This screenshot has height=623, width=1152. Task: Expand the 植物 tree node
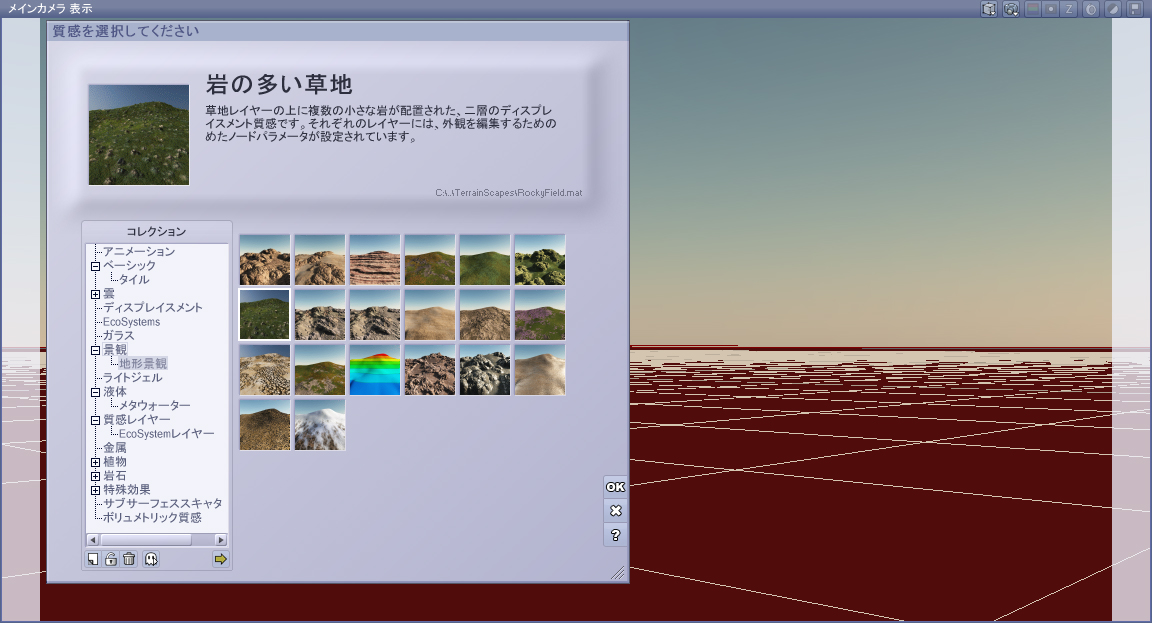[96, 462]
